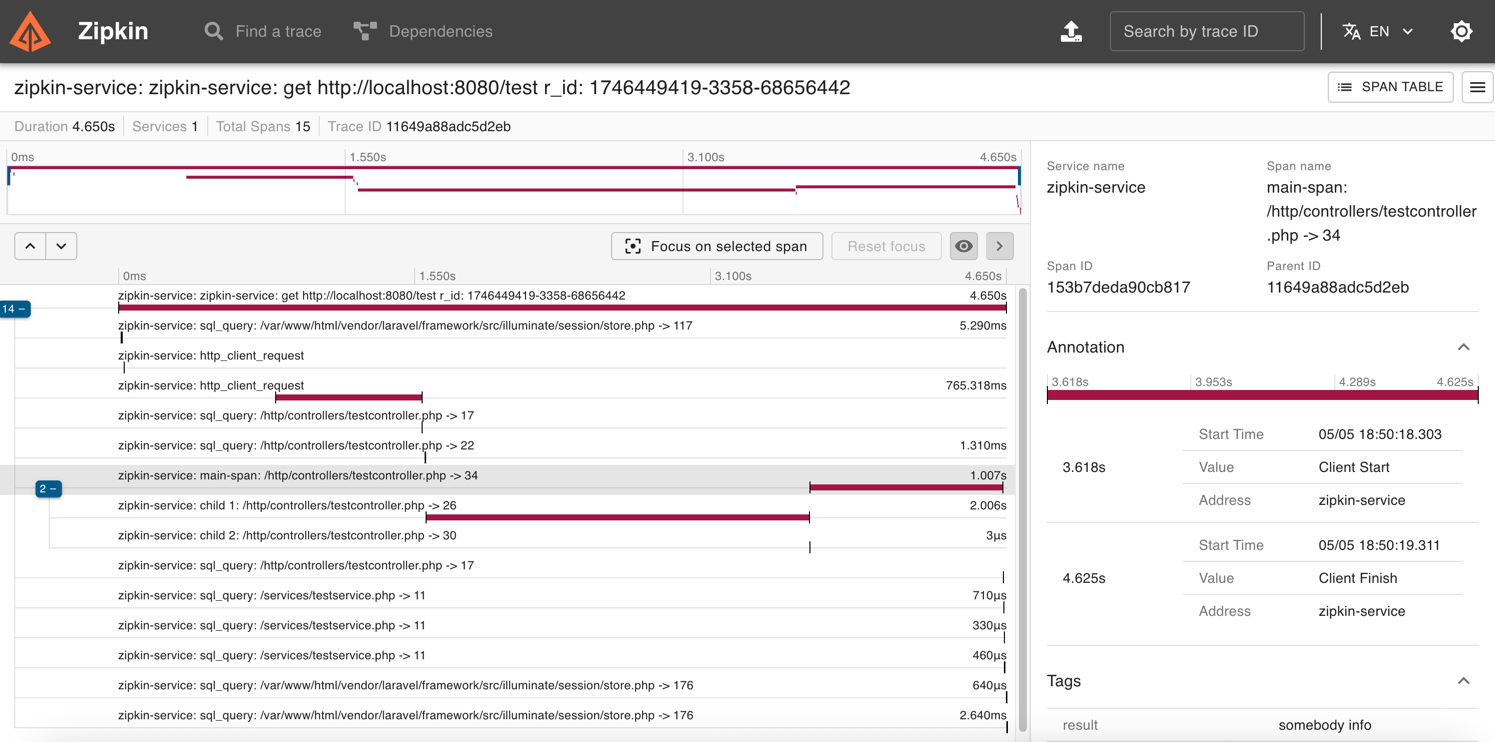Collapse the root span tree toggle labeled 14
Image resolution: width=1495 pixels, height=742 pixels.
click(x=15, y=309)
